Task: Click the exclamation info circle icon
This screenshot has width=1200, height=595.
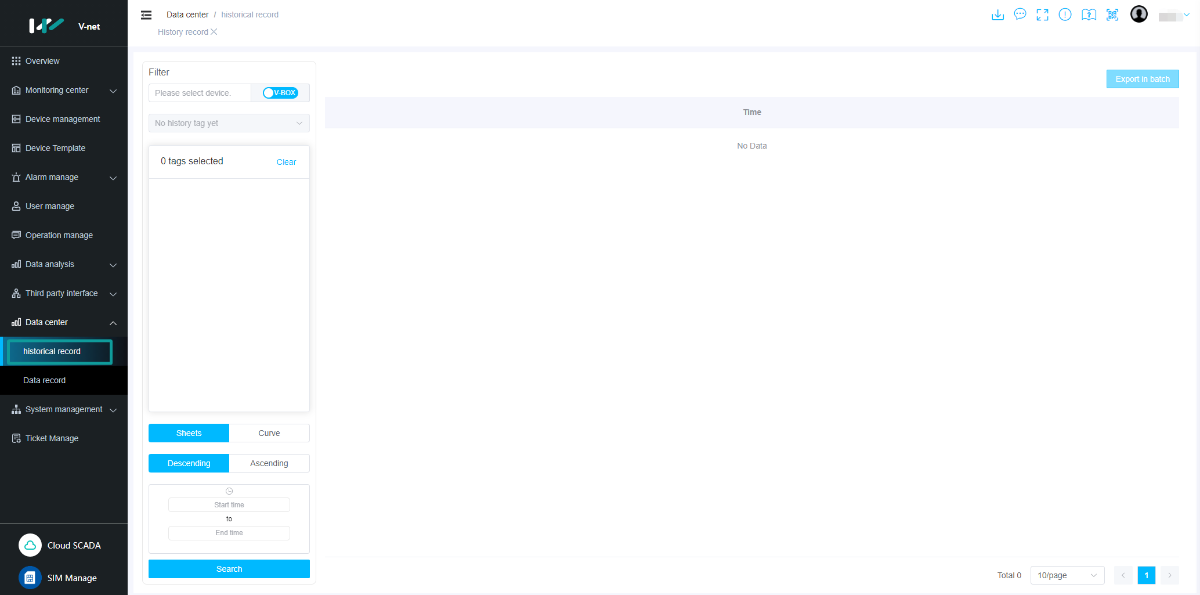Action: (1065, 15)
